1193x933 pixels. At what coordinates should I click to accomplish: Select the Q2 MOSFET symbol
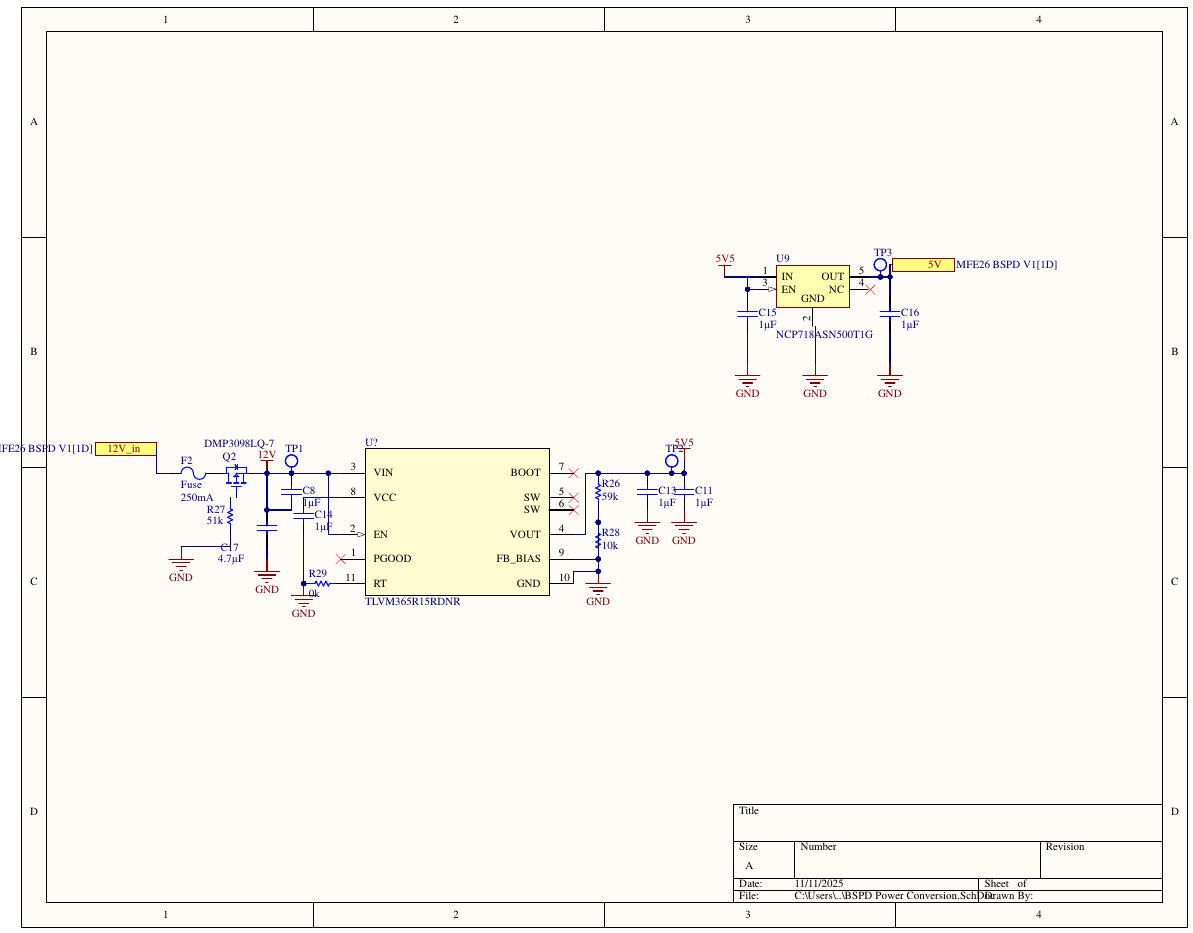tap(237, 476)
